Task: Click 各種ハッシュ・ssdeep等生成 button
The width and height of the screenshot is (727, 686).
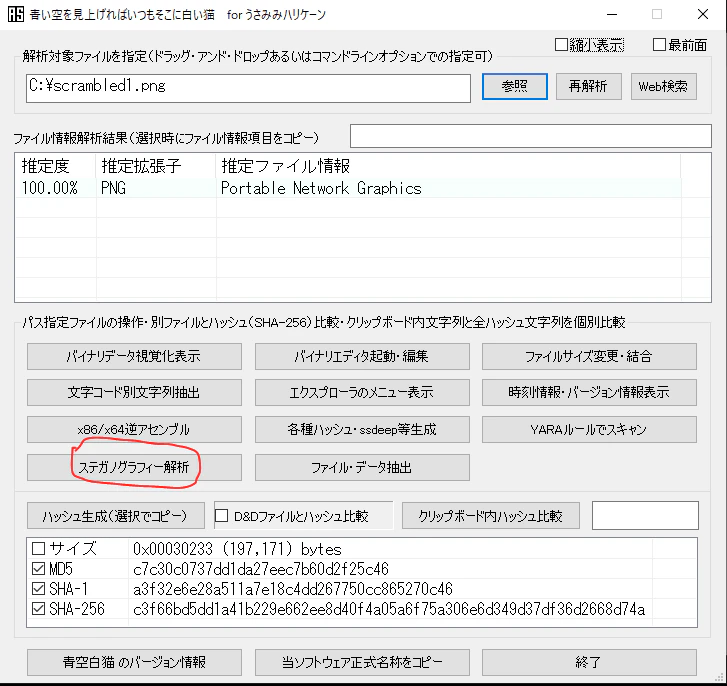Action: coord(362,430)
